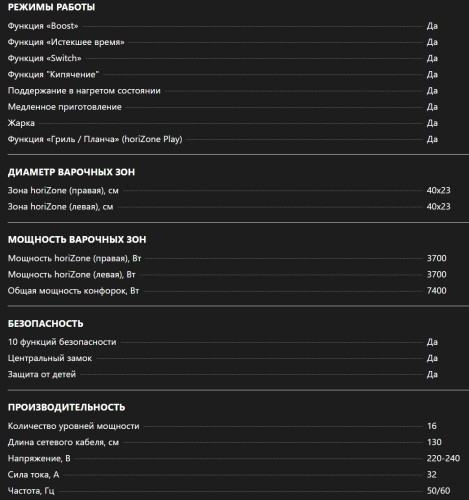Click the БЕЗОПАСНОСТЬ section heading

(x=46, y=323)
